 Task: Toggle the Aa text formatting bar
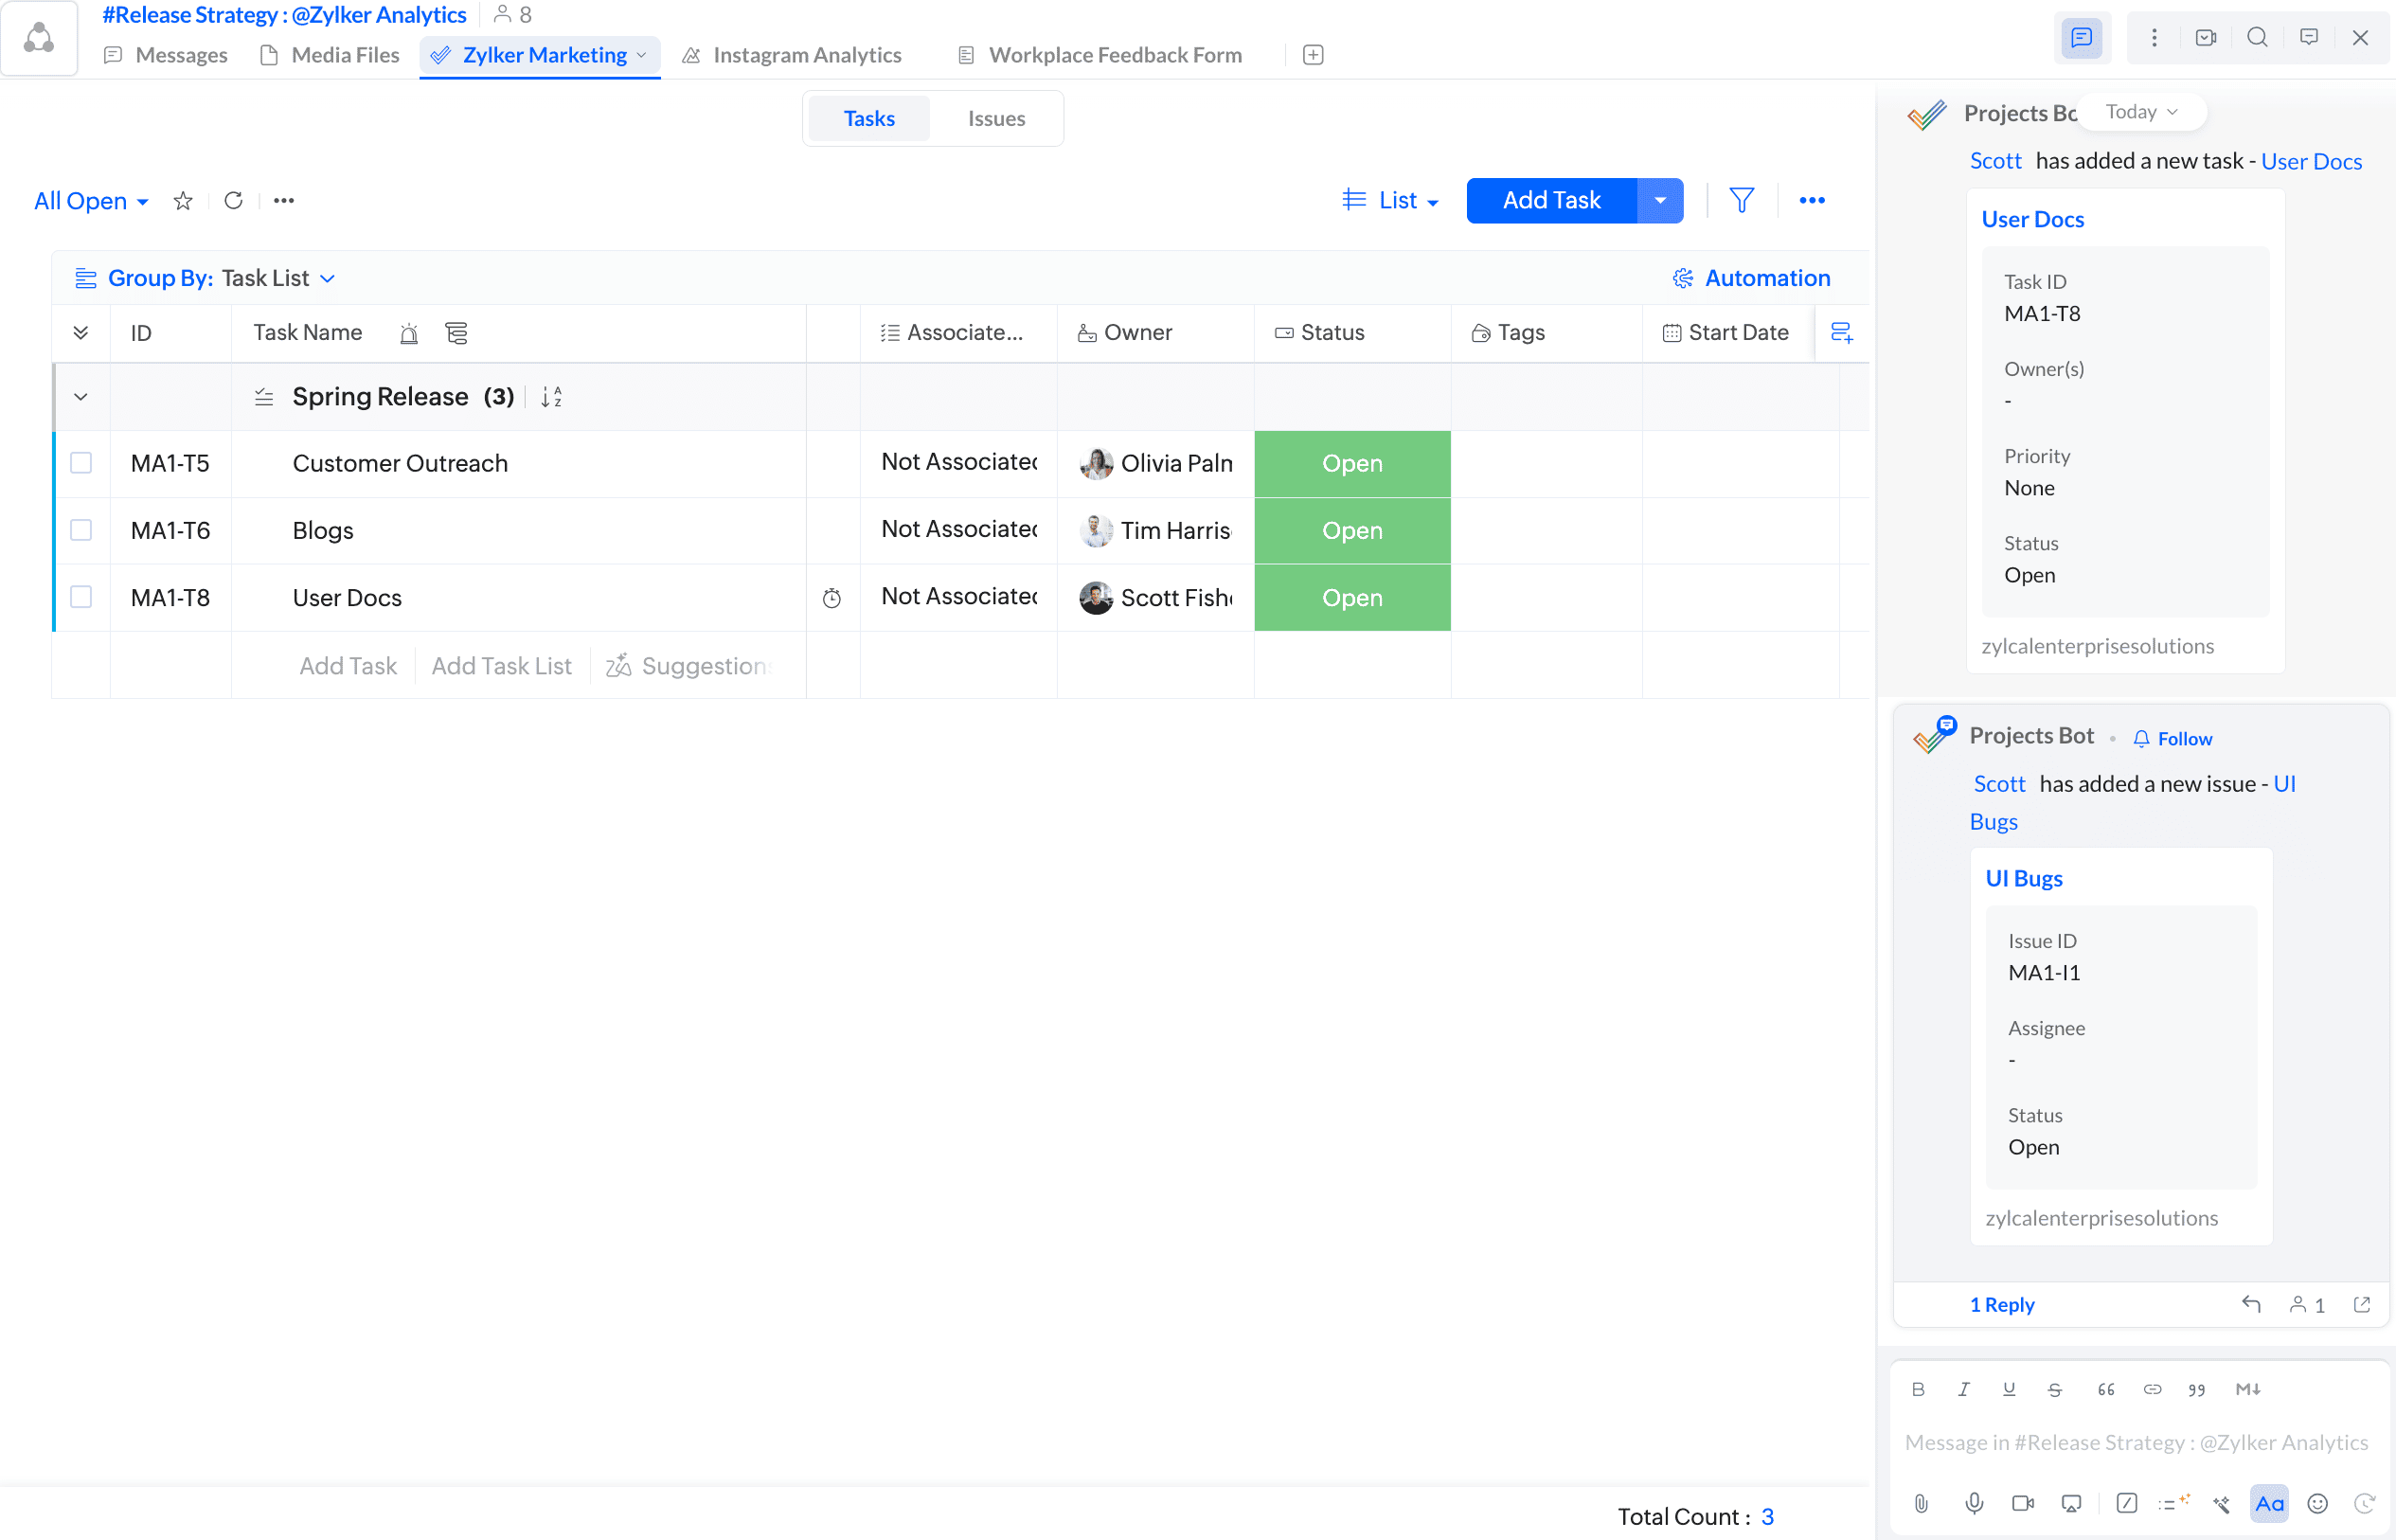pyautogui.click(x=2269, y=1503)
